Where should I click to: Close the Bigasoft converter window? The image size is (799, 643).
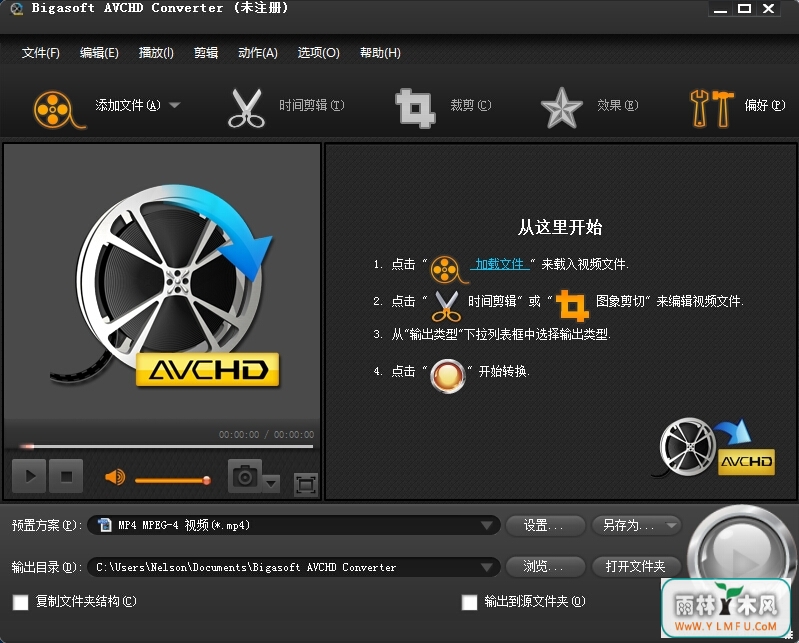click(768, 9)
